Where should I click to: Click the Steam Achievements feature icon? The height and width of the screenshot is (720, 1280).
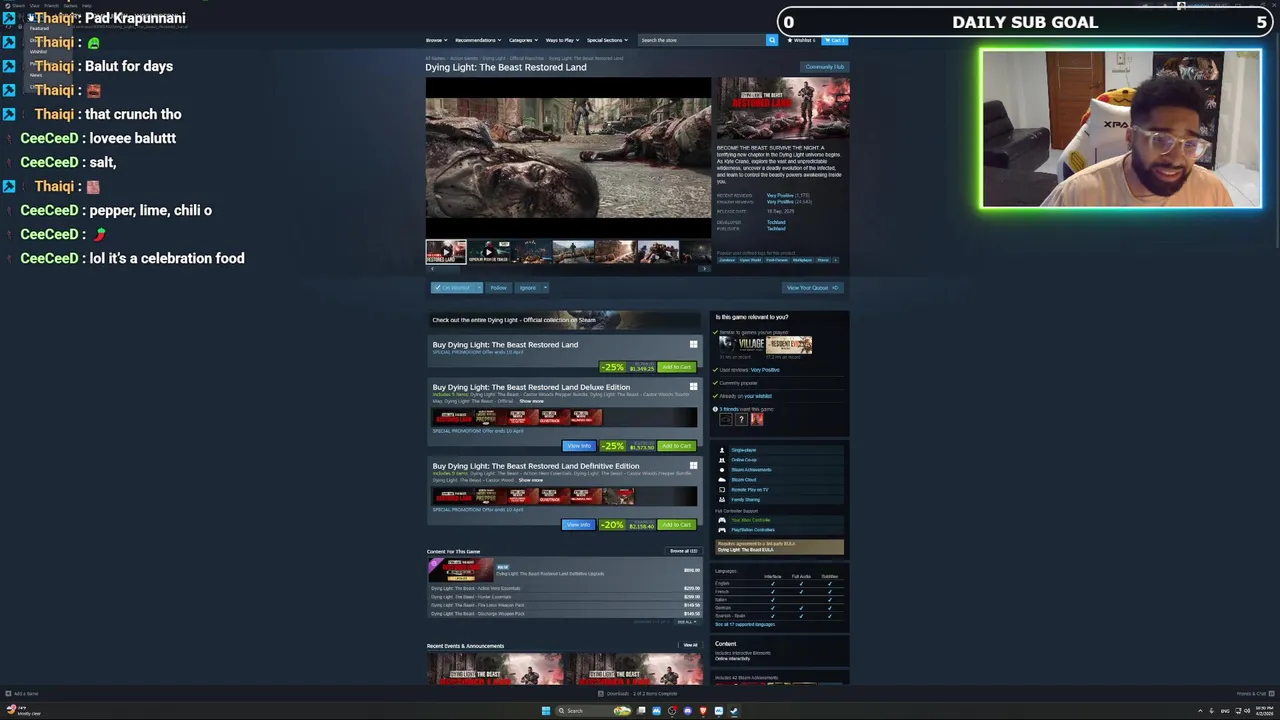pyautogui.click(x=722, y=469)
